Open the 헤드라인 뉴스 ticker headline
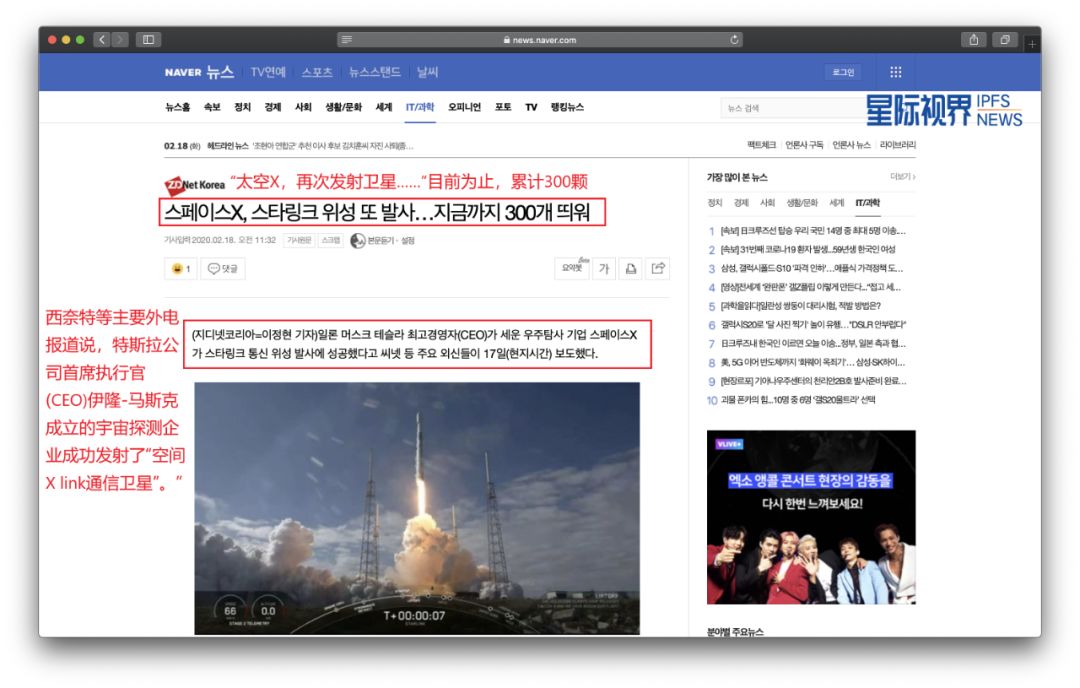The width and height of the screenshot is (1080, 688). point(333,146)
